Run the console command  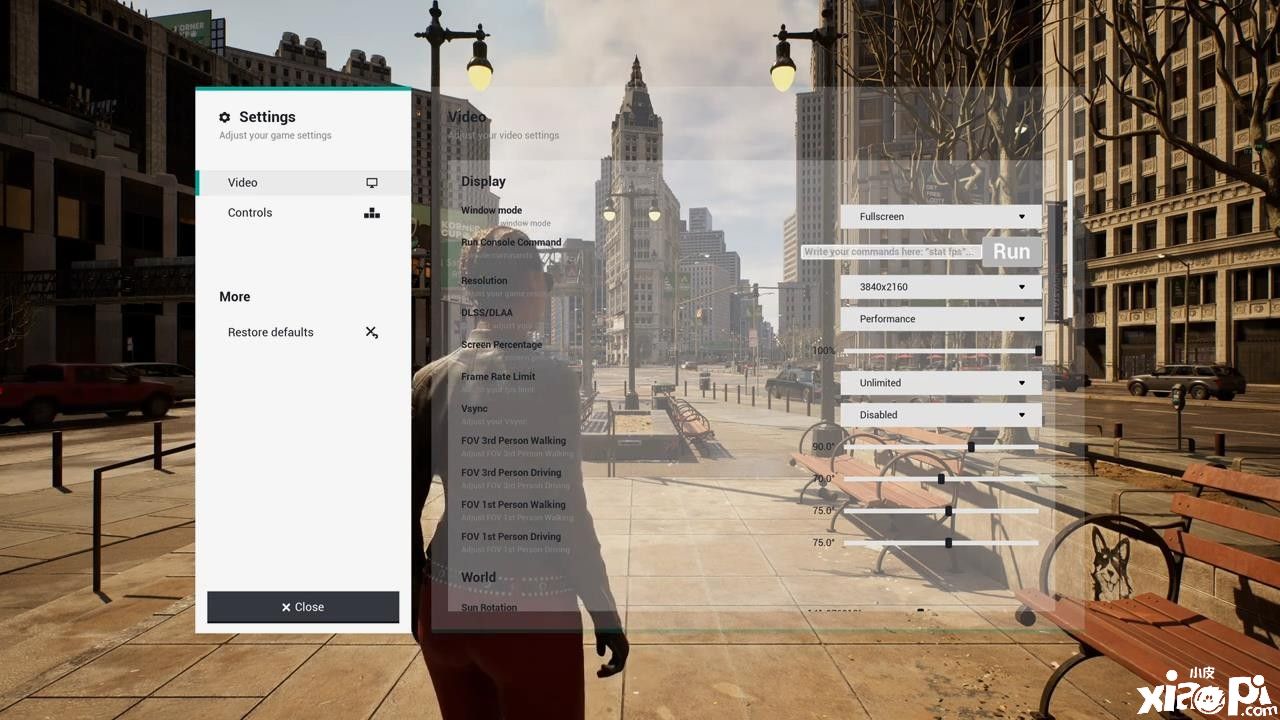click(x=1012, y=252)
